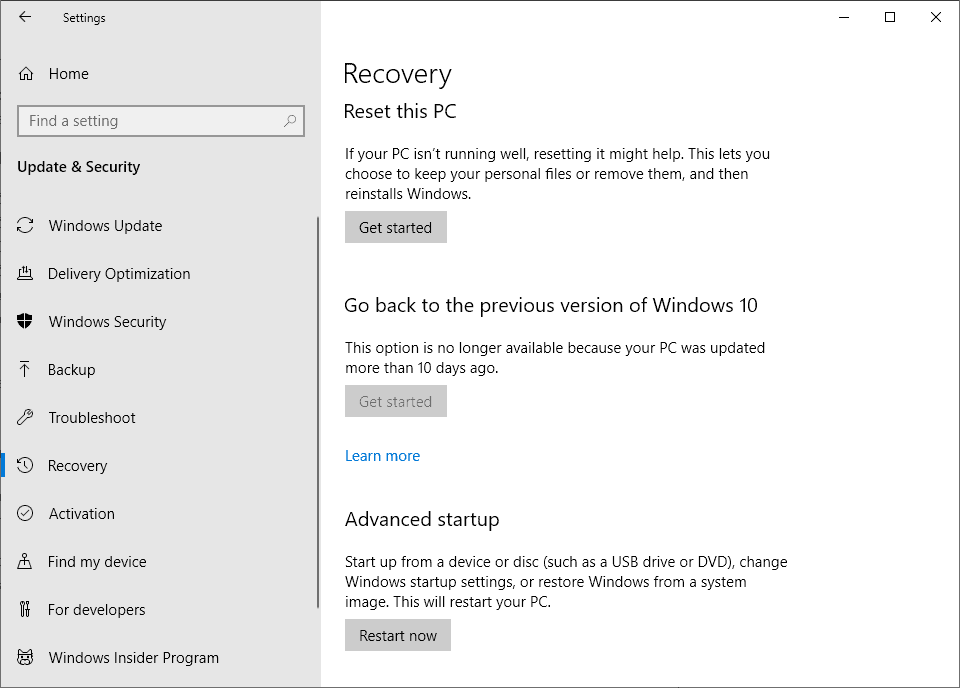Click the Activation checkmark circle icon
The height and width of the screenshot is (688, 960).
[x=26, y=514]
